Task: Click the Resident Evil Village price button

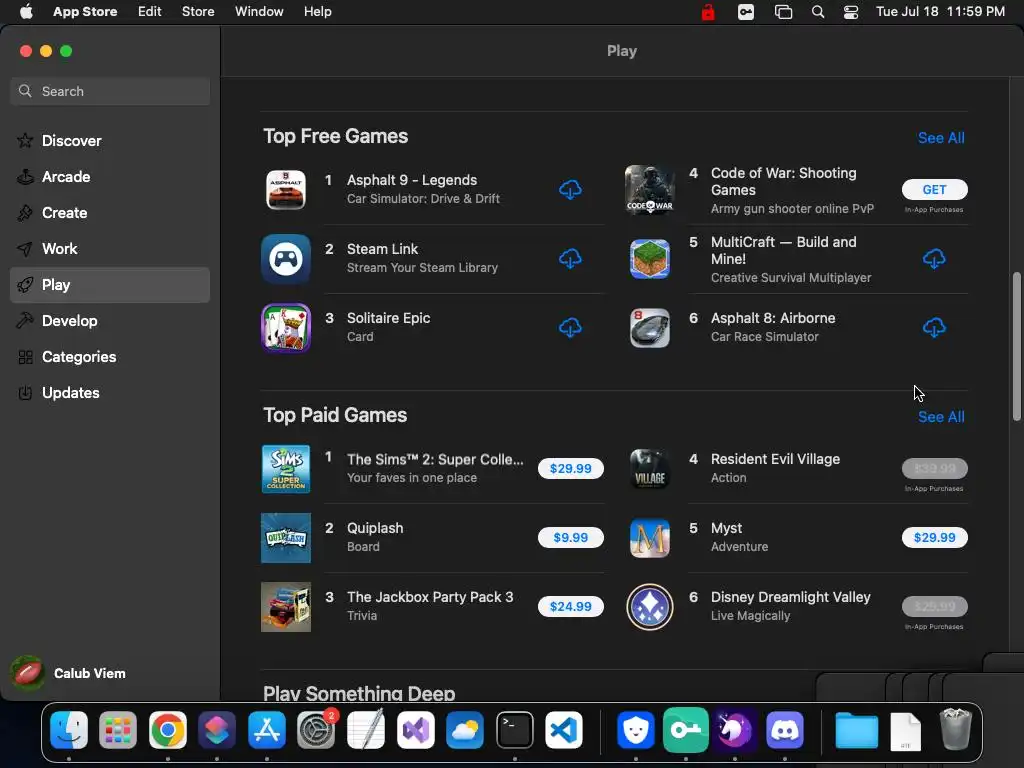Action: tap(935, 468)
